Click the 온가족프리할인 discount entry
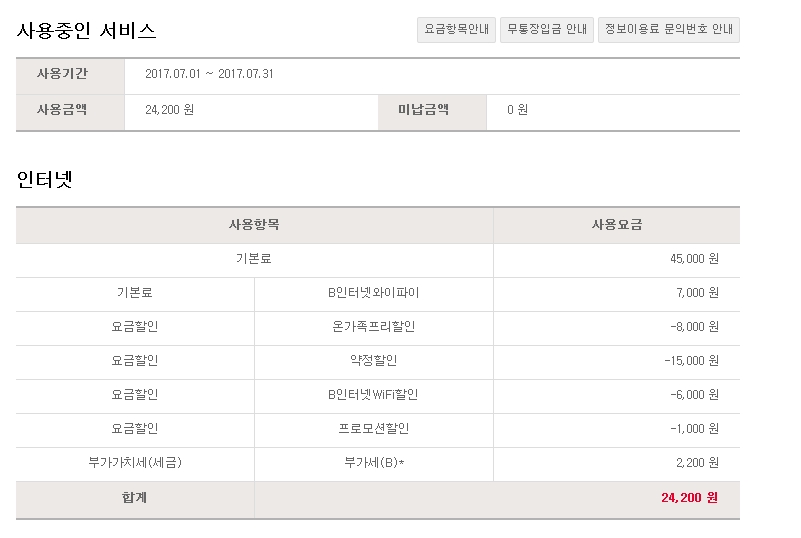Viewport: 801px width, 538px height. (x=373, y=327)
